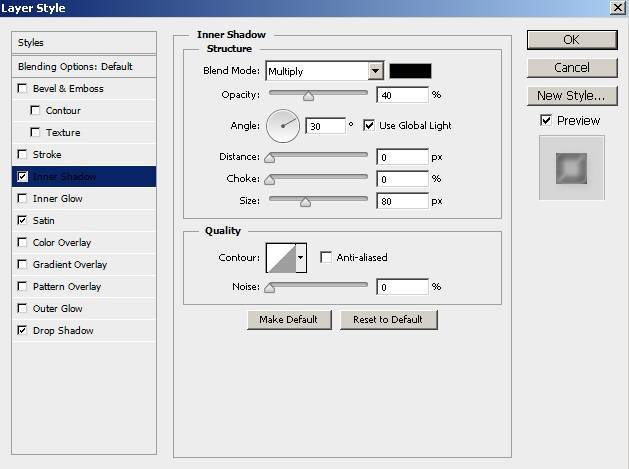Click the Cancel button

click(572, 67)
